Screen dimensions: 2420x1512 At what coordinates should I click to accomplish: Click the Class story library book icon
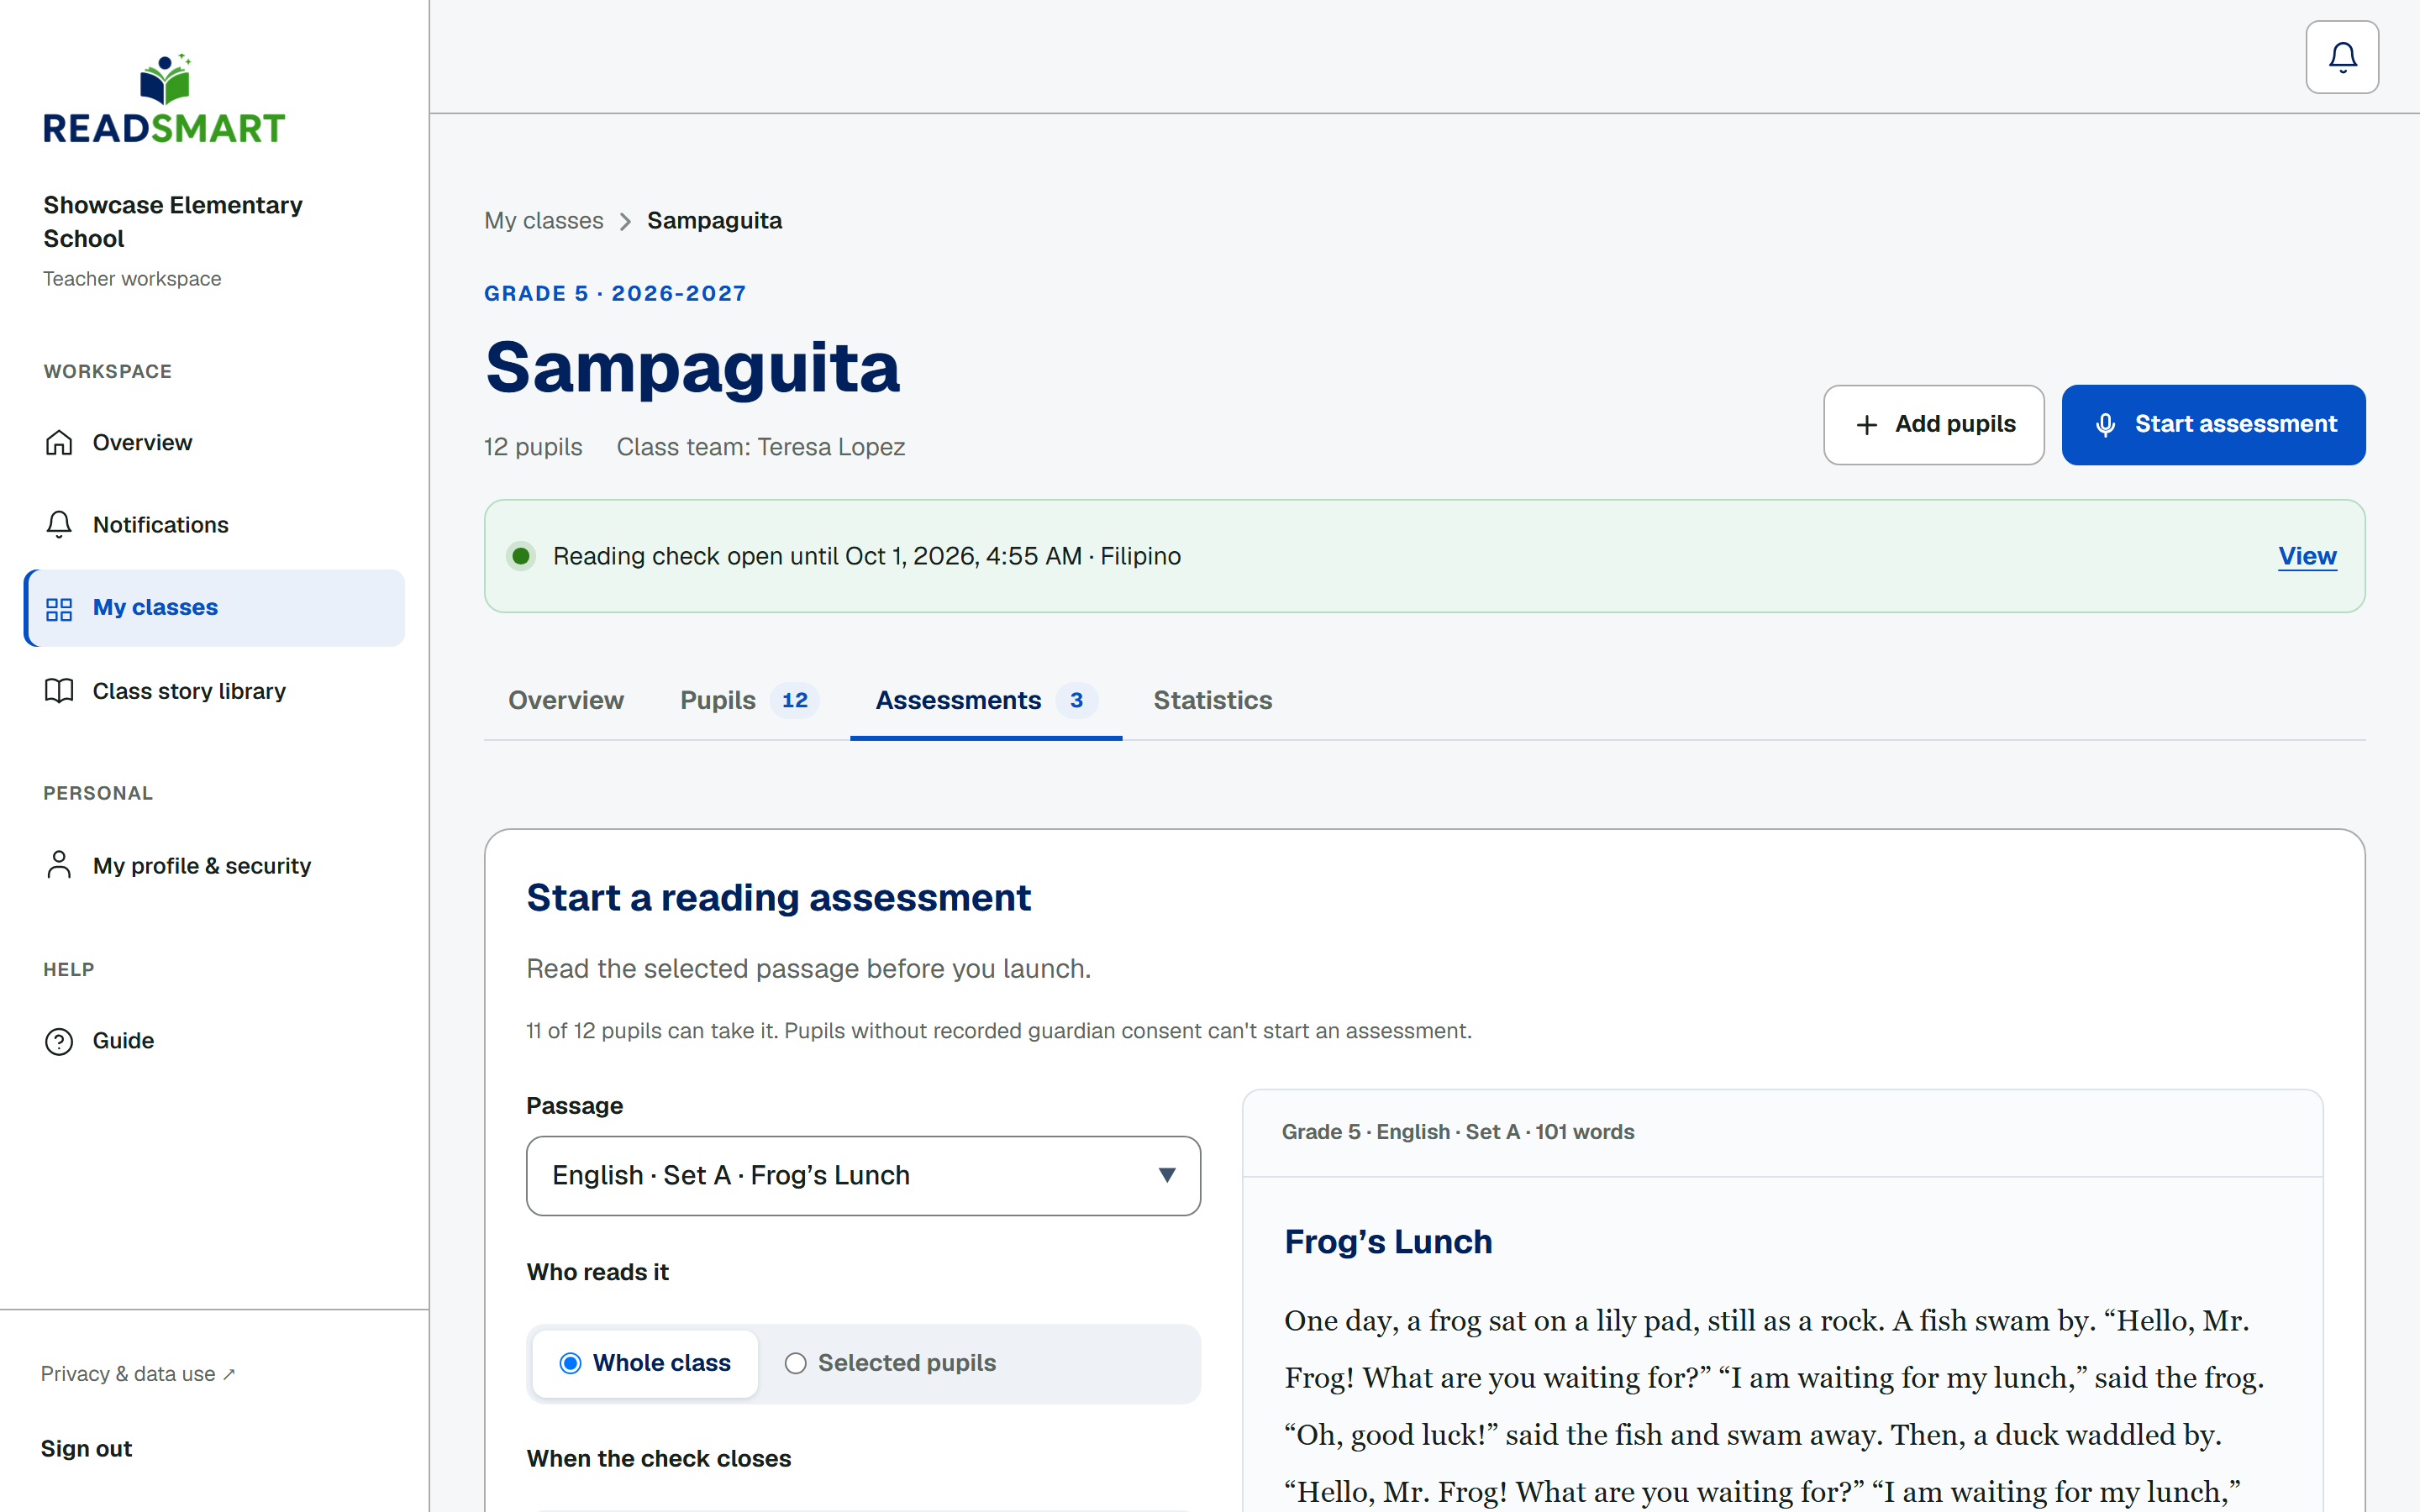tap(59, 691)
